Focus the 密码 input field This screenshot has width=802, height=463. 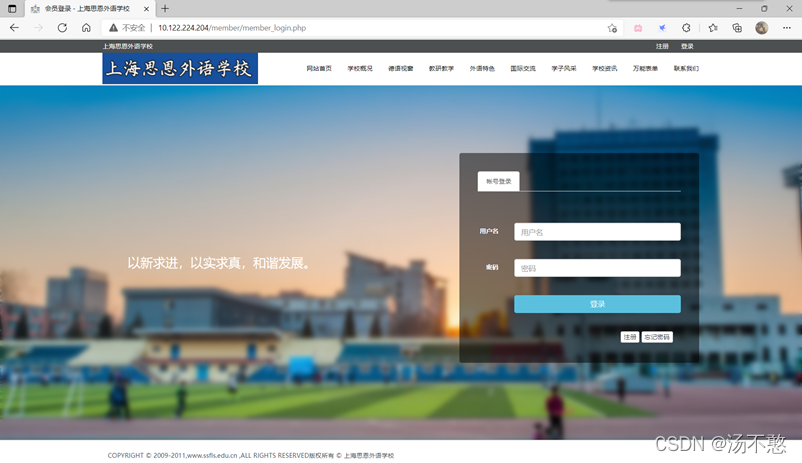pos(597,268)
